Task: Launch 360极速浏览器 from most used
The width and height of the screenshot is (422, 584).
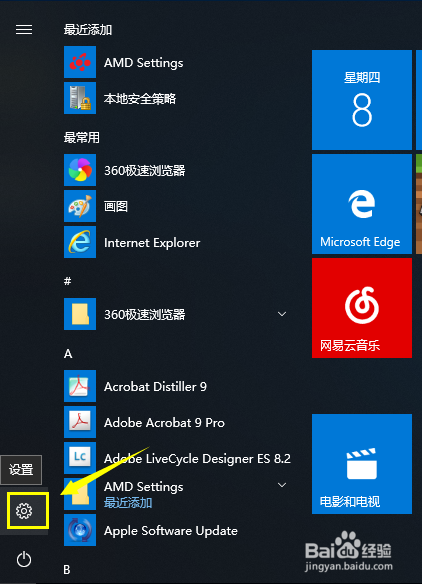Action: [x=175, y=170]
